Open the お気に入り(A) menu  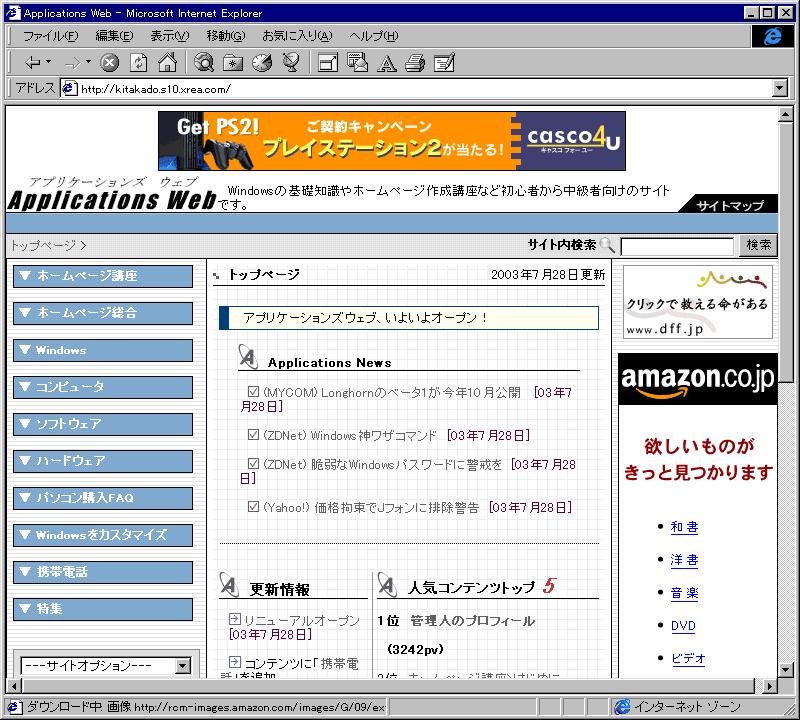click(297, 36)
